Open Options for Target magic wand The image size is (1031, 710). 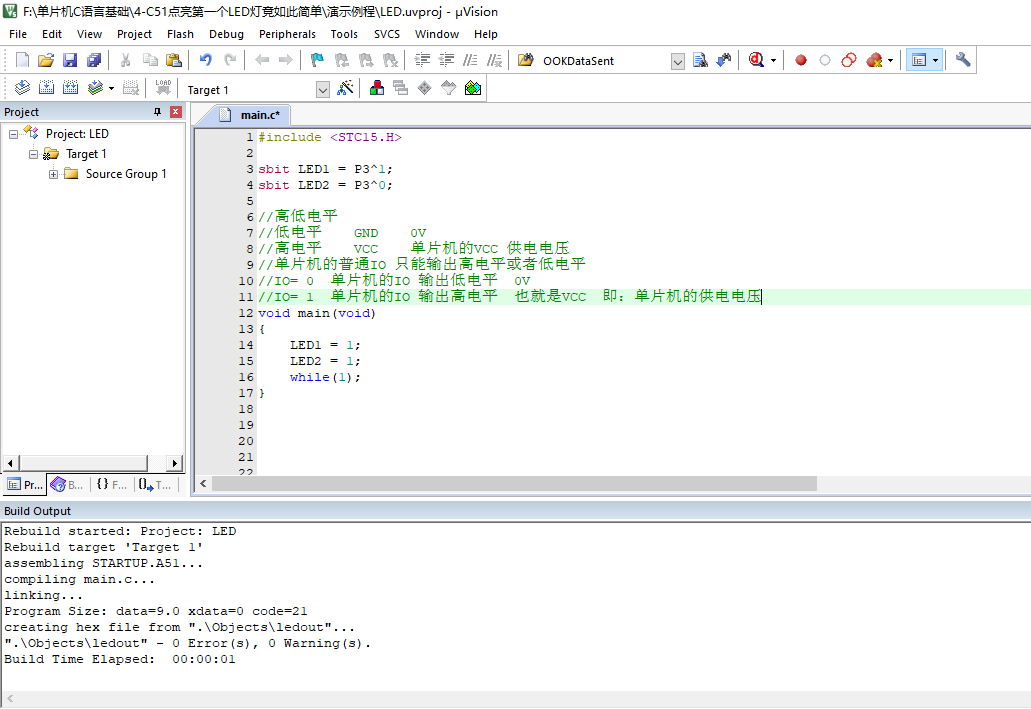coord(346,88)
